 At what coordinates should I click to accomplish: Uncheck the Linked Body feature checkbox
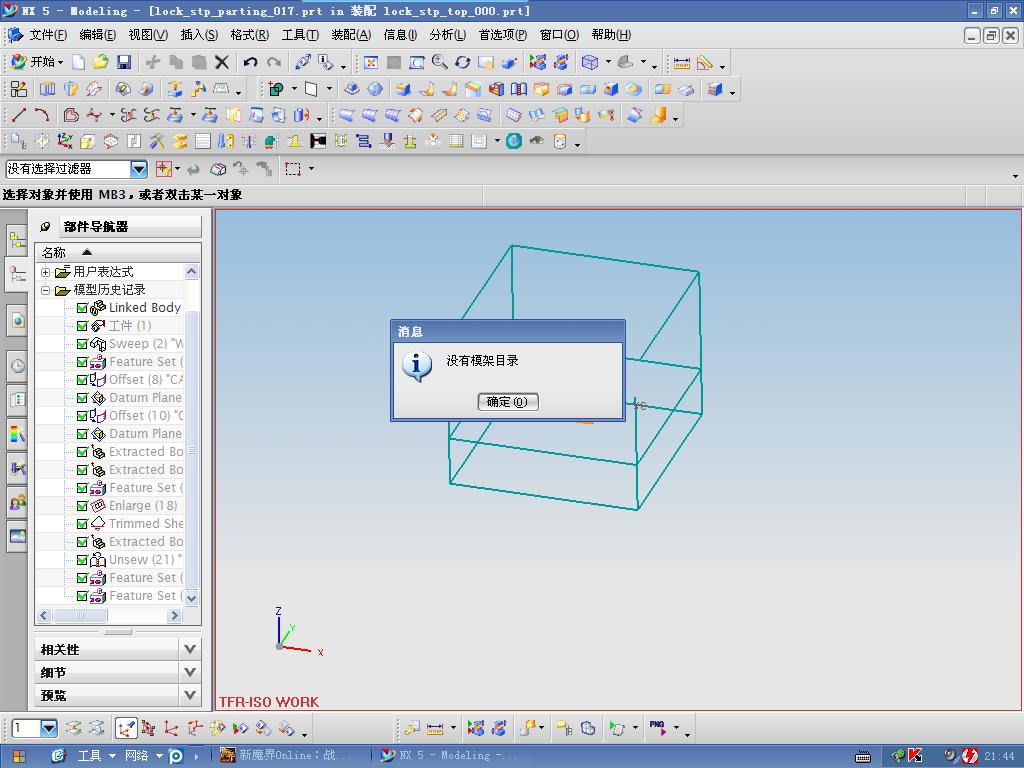click(82, 308)
